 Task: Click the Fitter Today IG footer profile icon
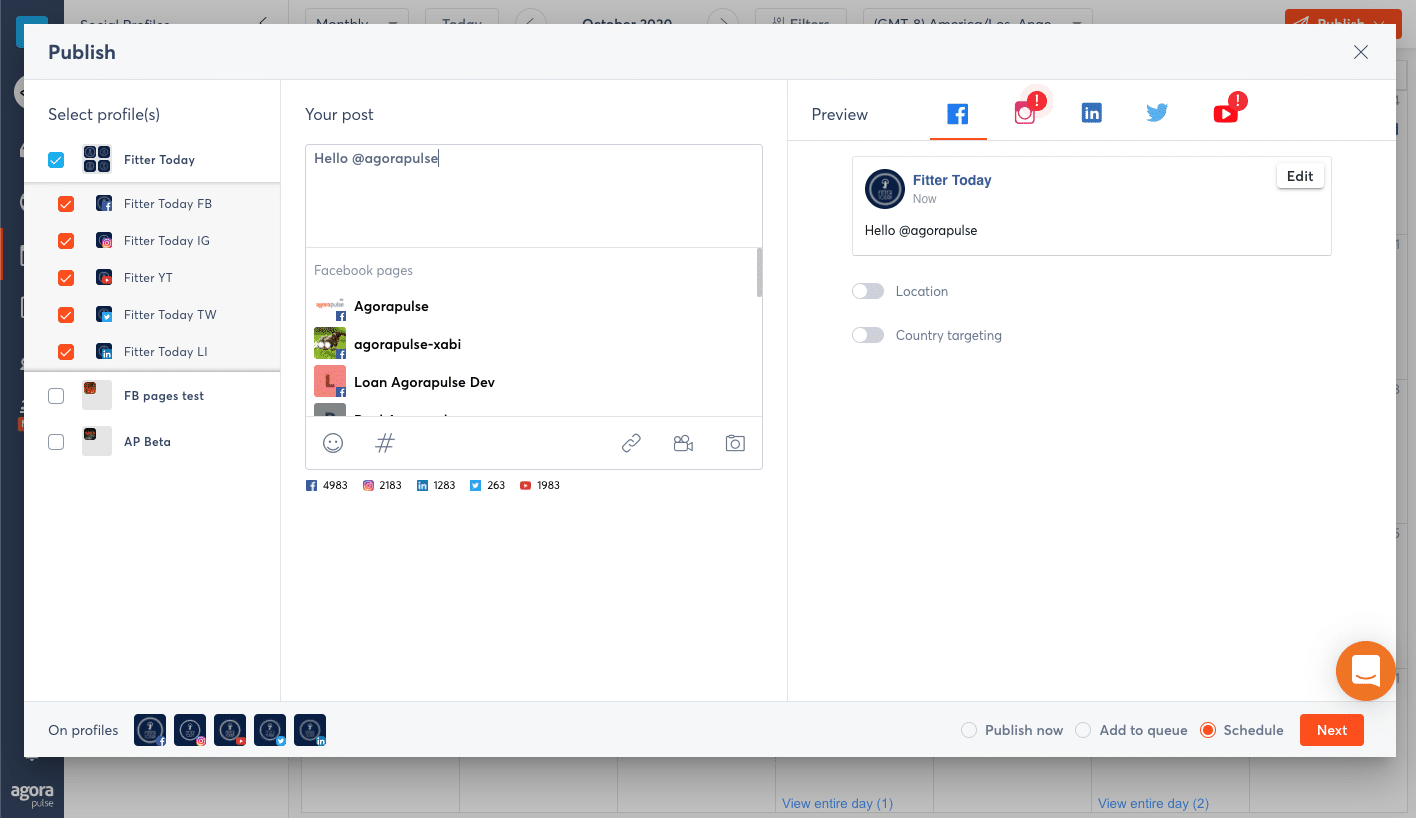pyautogui.click(x=190, y=730)
